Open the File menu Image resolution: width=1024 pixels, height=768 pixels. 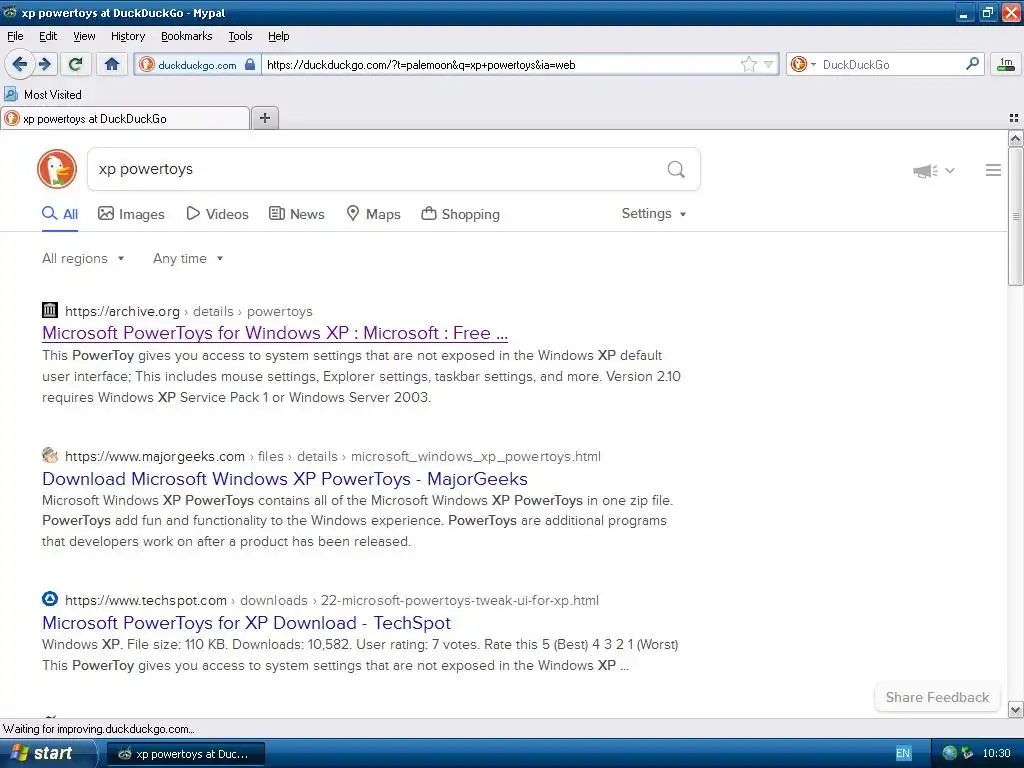pos(15,36)
